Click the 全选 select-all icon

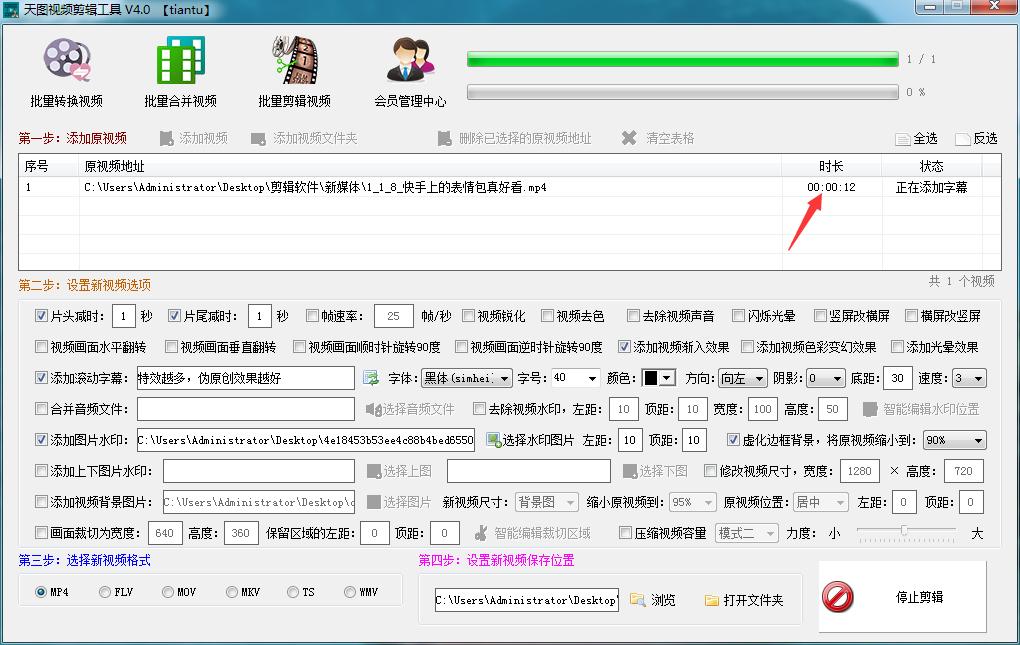903,139
